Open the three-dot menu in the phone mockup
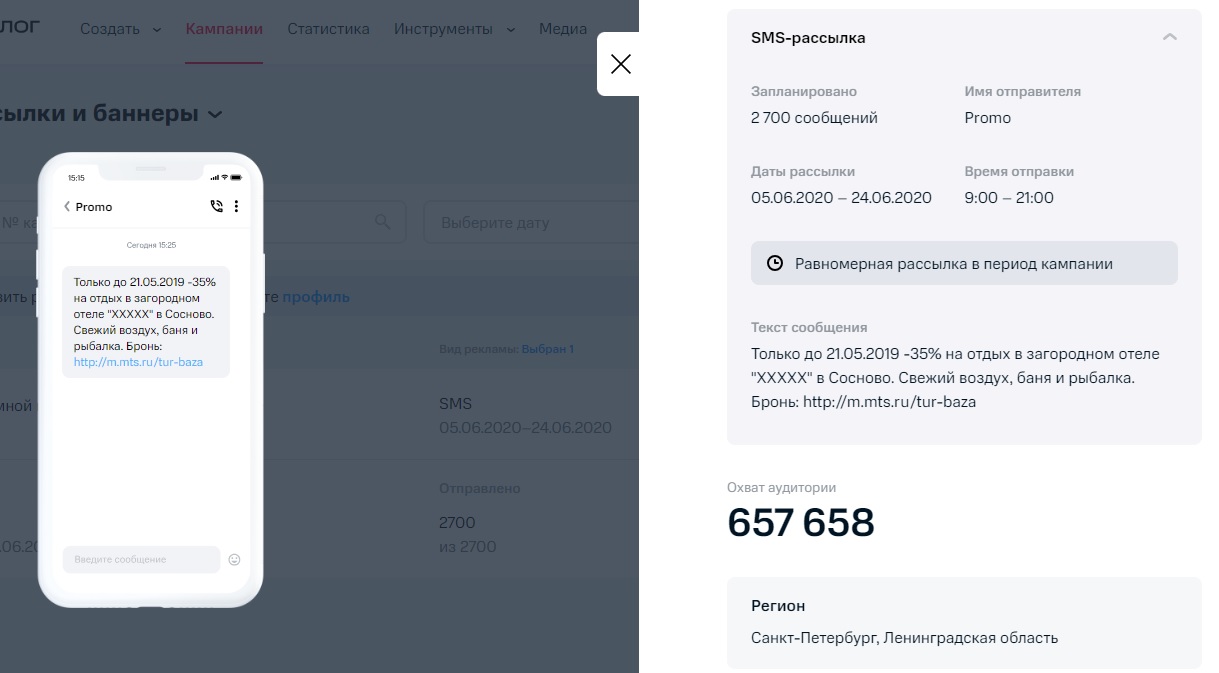1219x673 pixels. coord(236,206)
